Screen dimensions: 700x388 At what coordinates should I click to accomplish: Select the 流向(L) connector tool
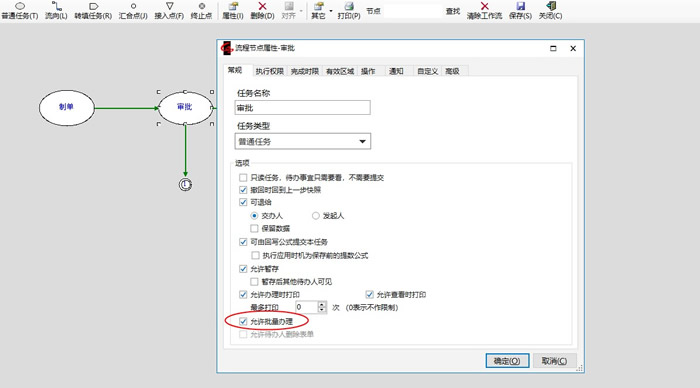coord(56,11)
